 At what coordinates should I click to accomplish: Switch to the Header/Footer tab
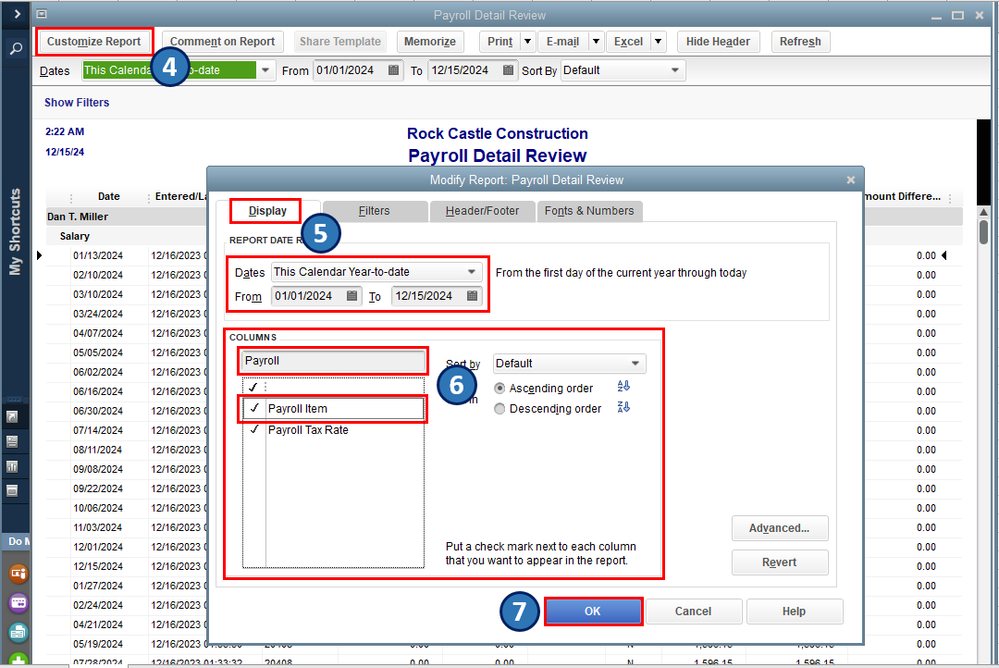[x=482, y=211]
